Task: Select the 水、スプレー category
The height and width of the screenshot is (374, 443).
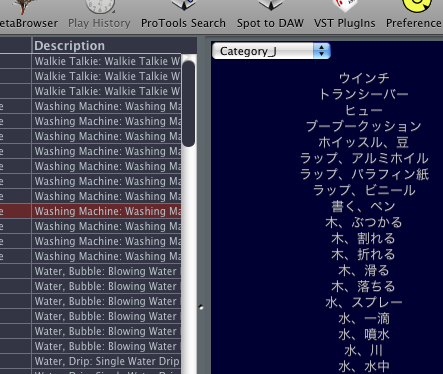Action: point(364,302)
